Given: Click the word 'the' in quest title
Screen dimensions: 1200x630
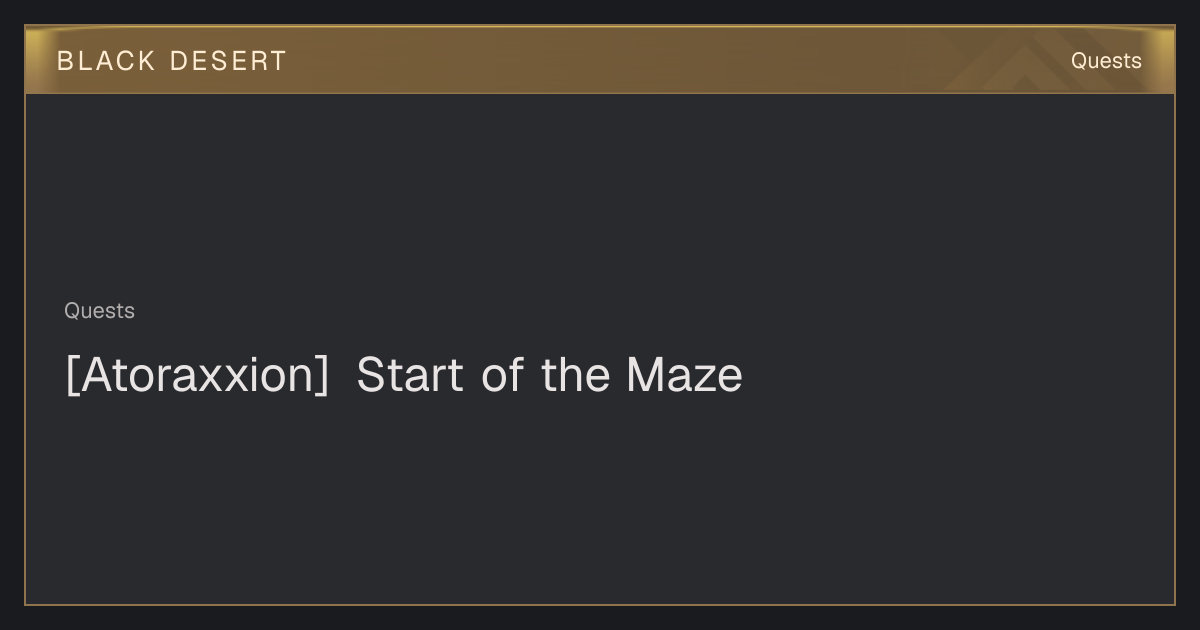Looking at the screenshot, I should [575, 375].
